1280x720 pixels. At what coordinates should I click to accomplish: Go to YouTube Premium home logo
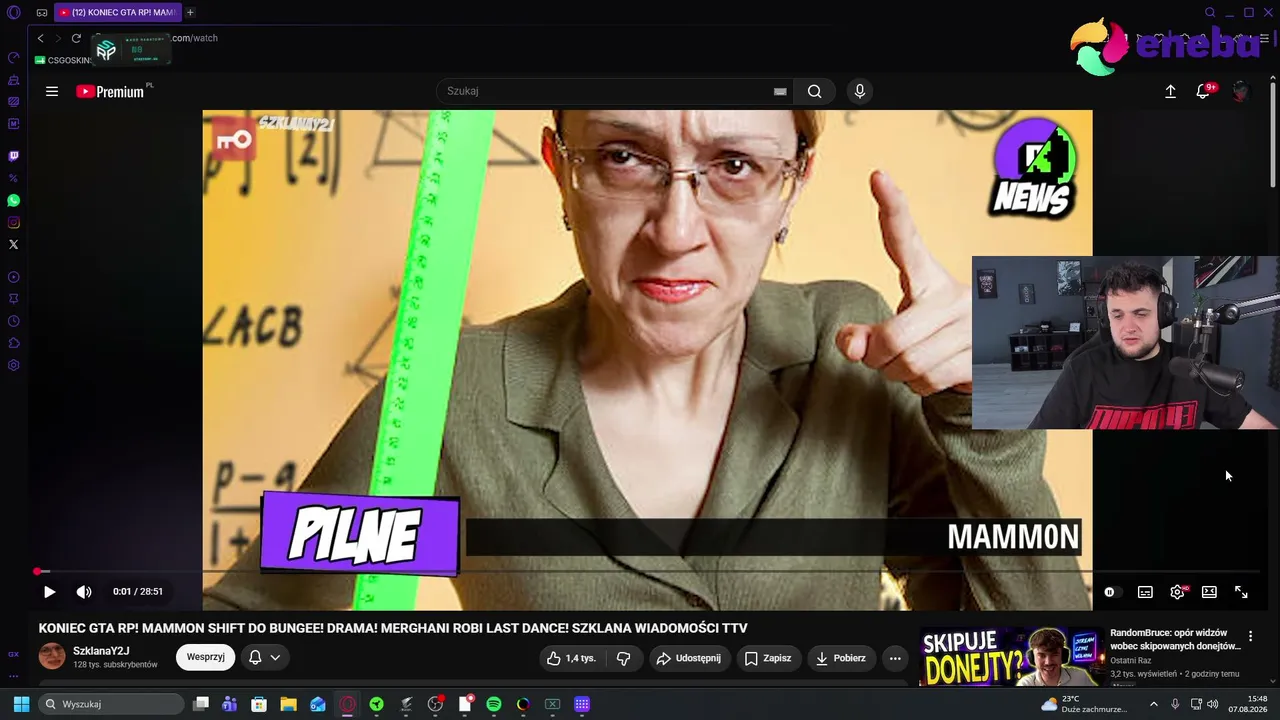click(111, 91)
